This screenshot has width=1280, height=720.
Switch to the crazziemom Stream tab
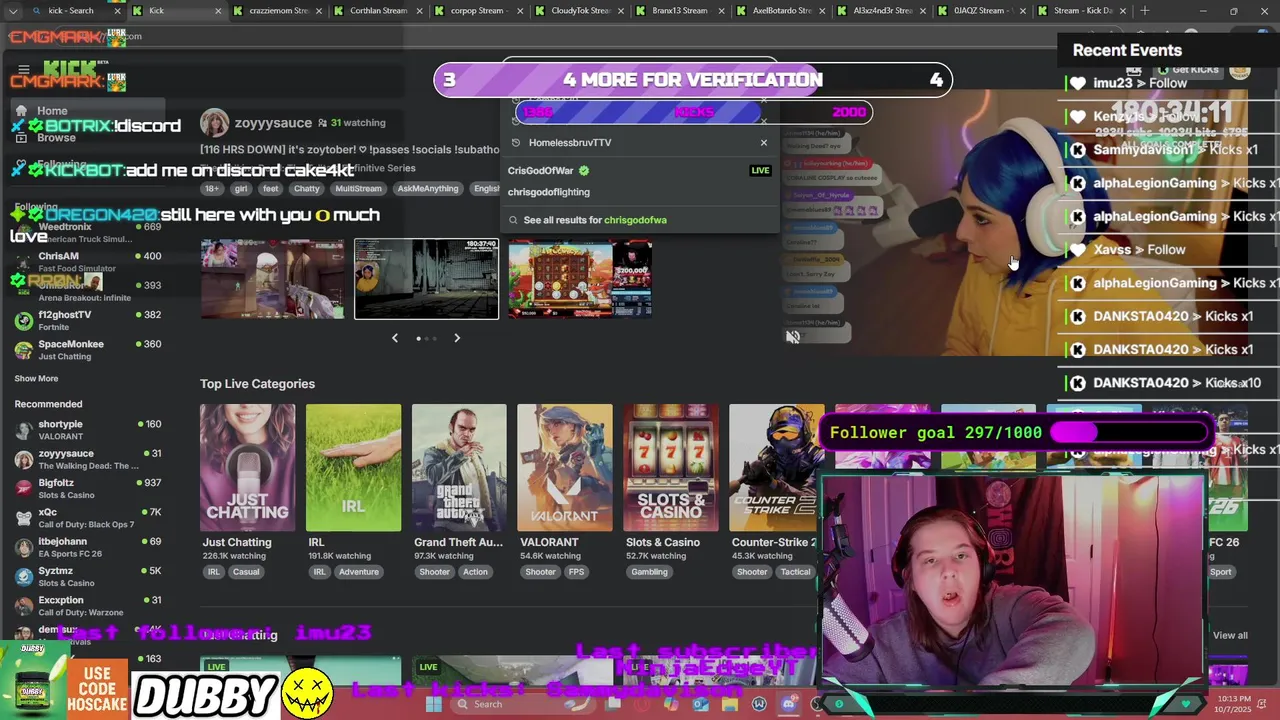(x=280, y=11)
